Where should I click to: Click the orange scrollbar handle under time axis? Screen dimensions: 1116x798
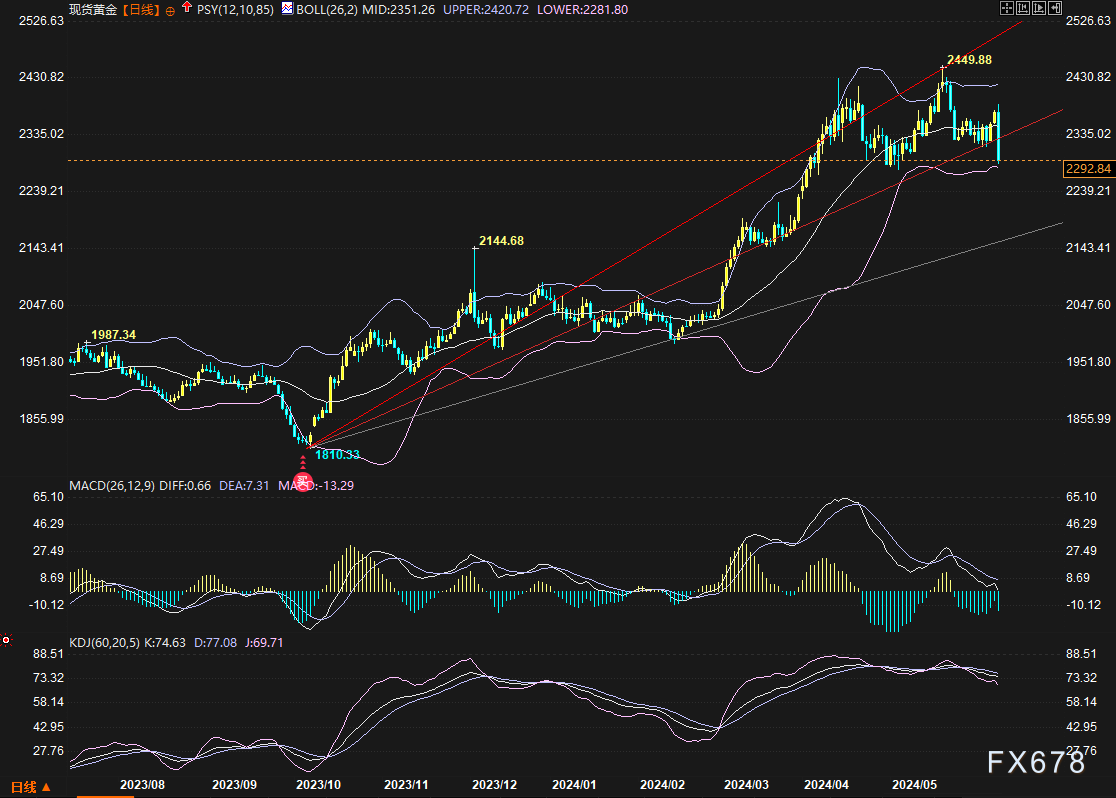click(x=105, y=796)
